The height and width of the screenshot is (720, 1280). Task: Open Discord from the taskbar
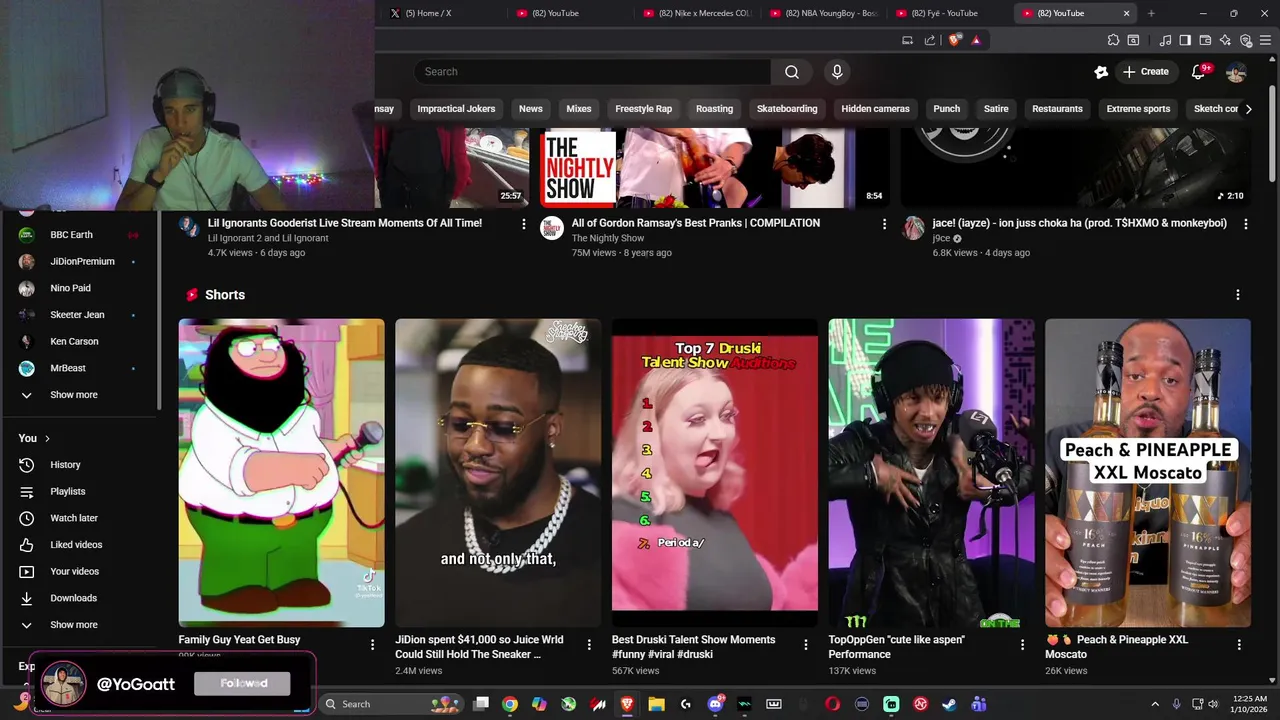[x=715, y=704]
